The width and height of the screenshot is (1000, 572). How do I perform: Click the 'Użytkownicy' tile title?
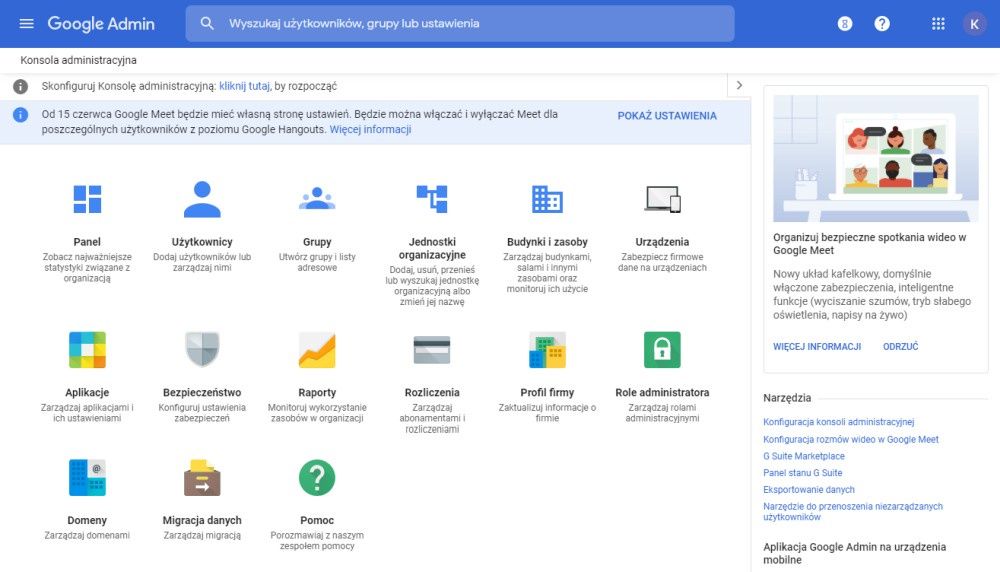202,242
